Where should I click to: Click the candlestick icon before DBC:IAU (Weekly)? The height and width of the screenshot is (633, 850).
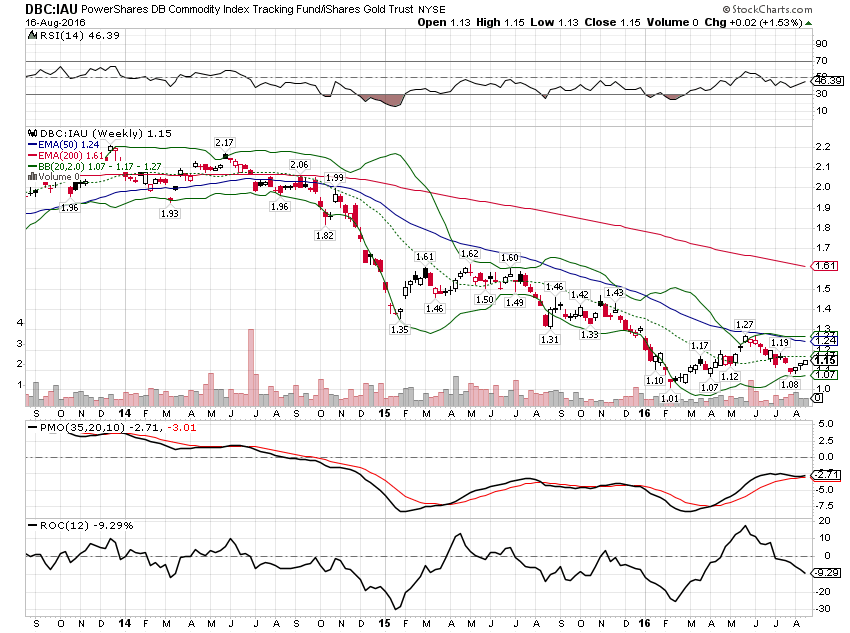(33, 133)
